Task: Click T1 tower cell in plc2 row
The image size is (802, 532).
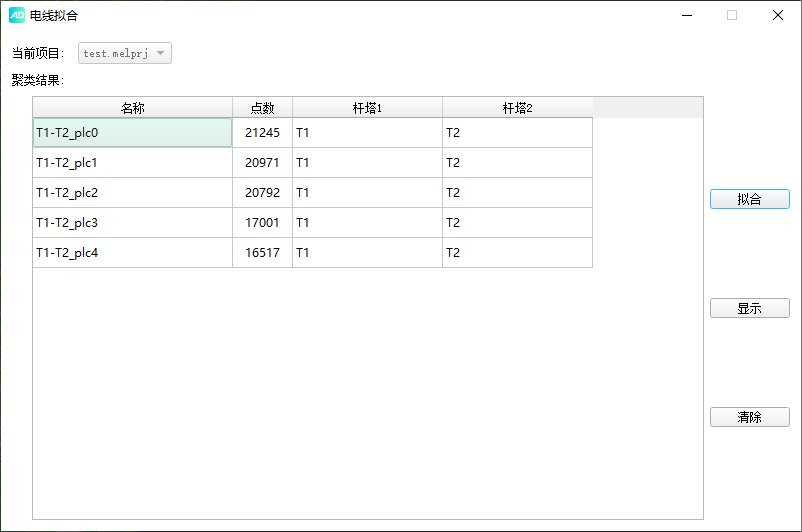Action: click(367, 193)
